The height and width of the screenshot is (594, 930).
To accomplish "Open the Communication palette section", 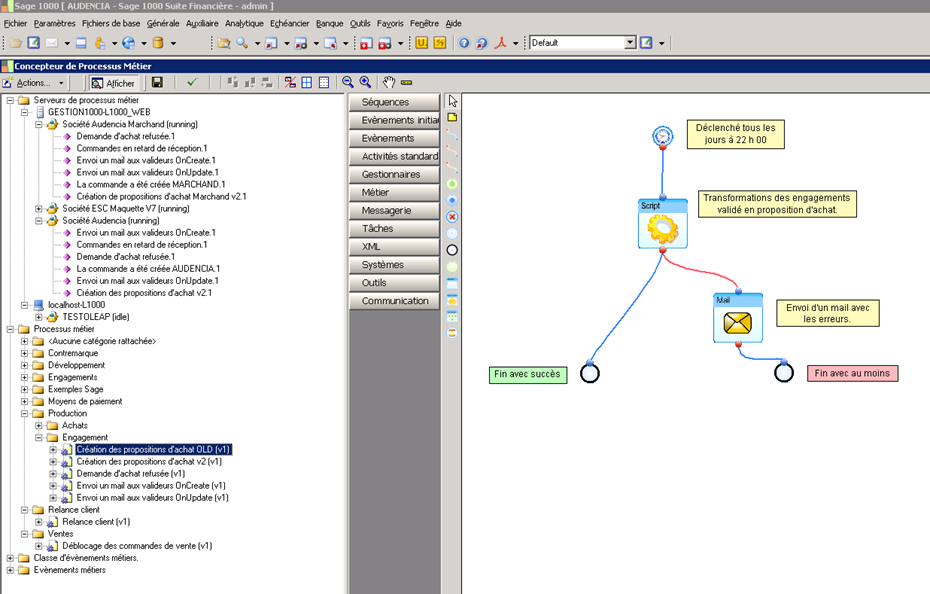I will pyautogui.click(x=394, y=301).
